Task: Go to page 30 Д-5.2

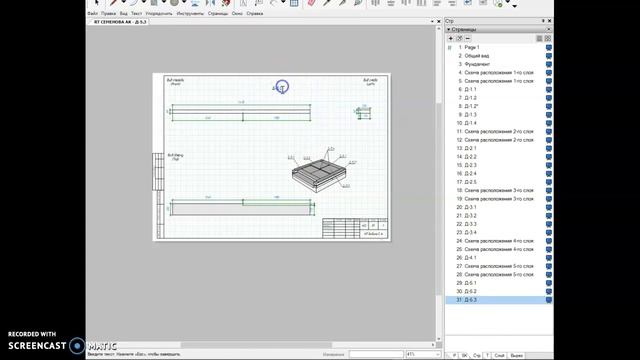Action: [x=470, y=291]
